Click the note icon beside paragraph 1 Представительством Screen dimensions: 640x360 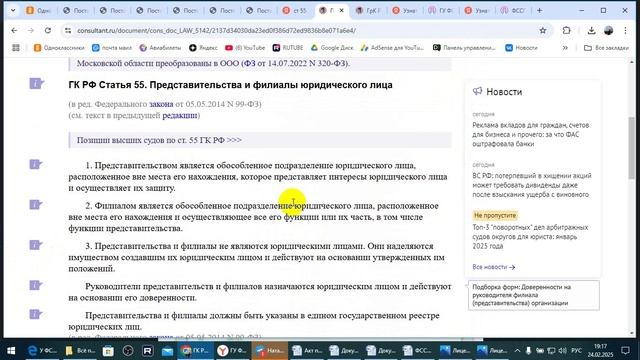pyautogui.click(x=36, y=164)
